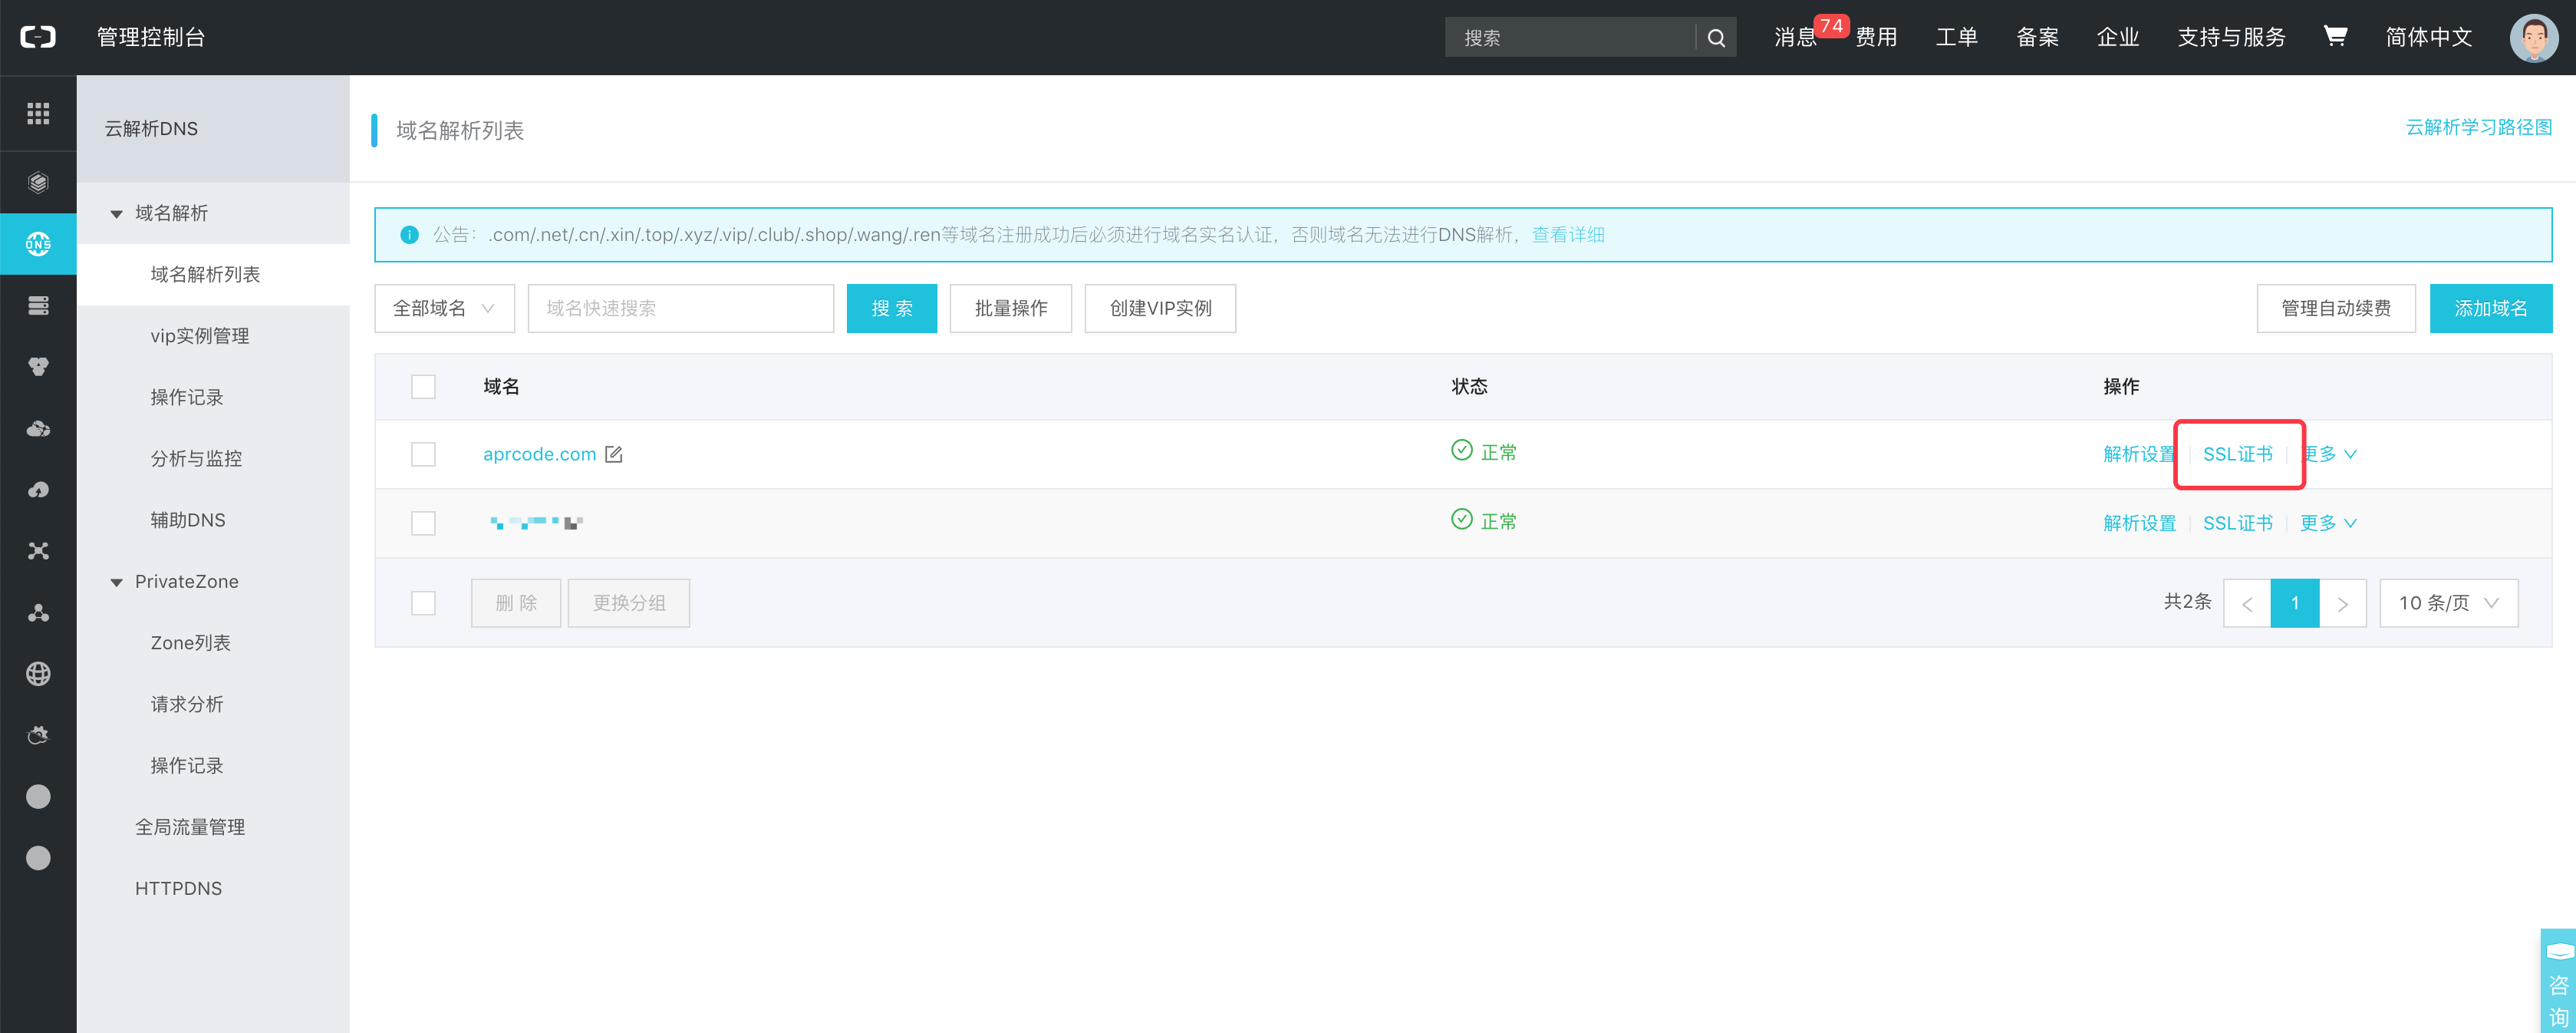Open the 全部域名 dropdown filter

click(444, 308)
